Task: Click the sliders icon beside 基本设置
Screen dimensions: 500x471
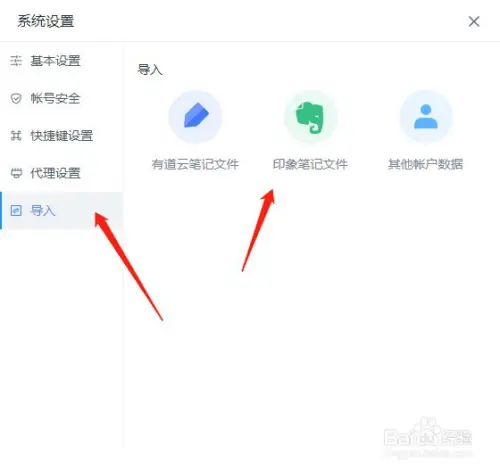Action: pyautogui.click(x=16, y=61)
